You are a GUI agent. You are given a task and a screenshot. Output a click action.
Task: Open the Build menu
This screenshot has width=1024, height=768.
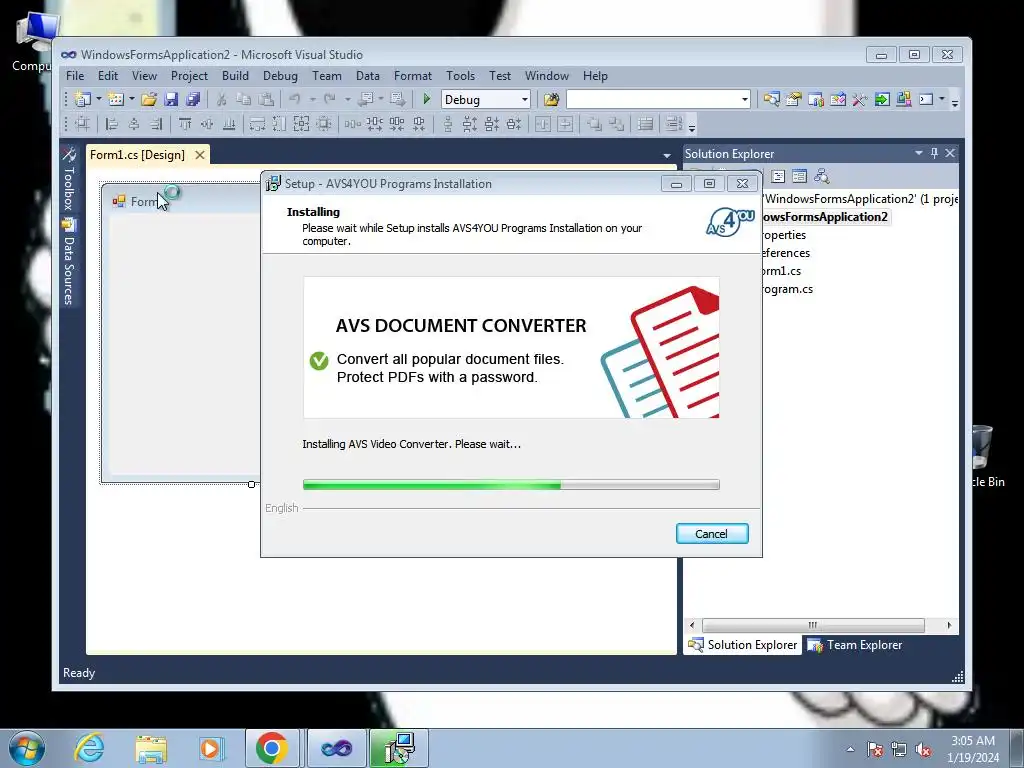(x=235, y=76)
